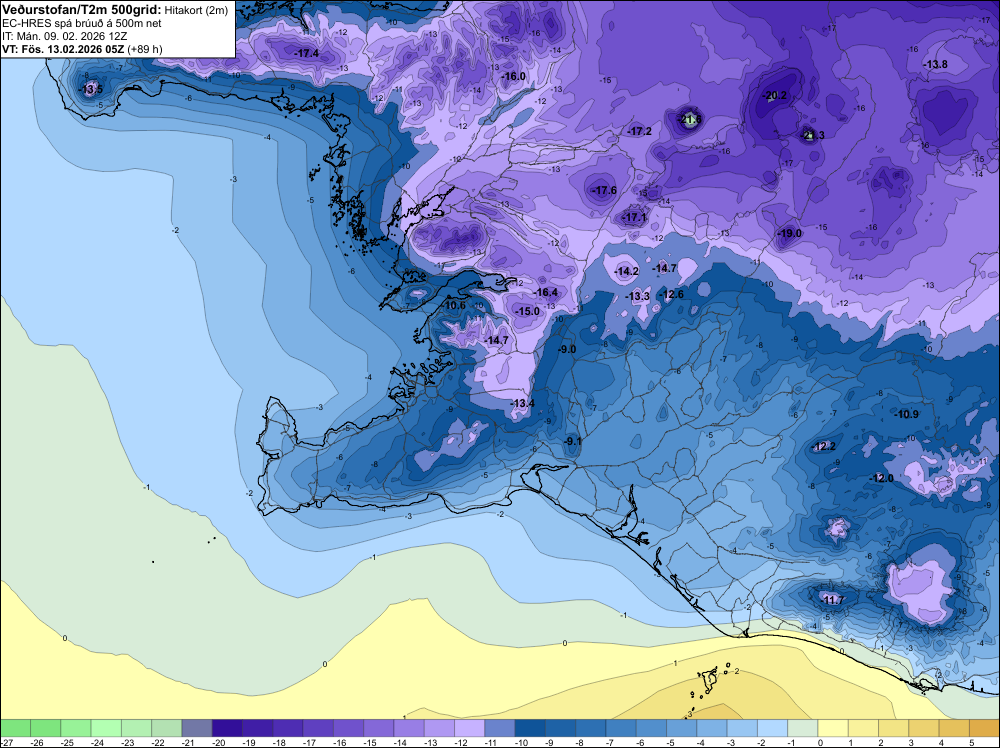Click the "Hitakort (2m)" label in header
This screenshot has height=748, width=1000.
click(196, 10)
